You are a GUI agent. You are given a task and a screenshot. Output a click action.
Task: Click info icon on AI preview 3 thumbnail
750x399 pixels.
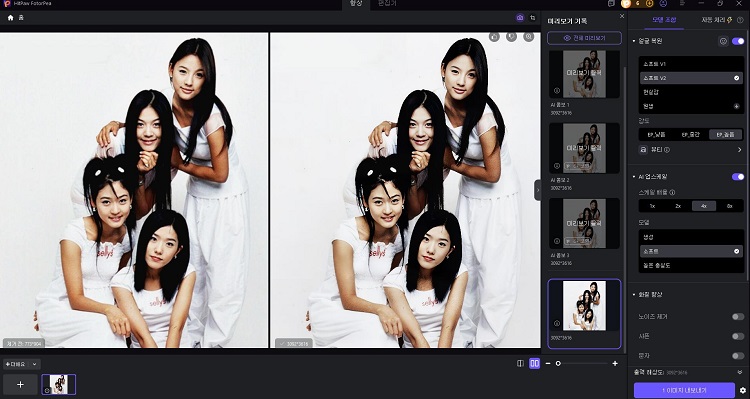(557, 241)
